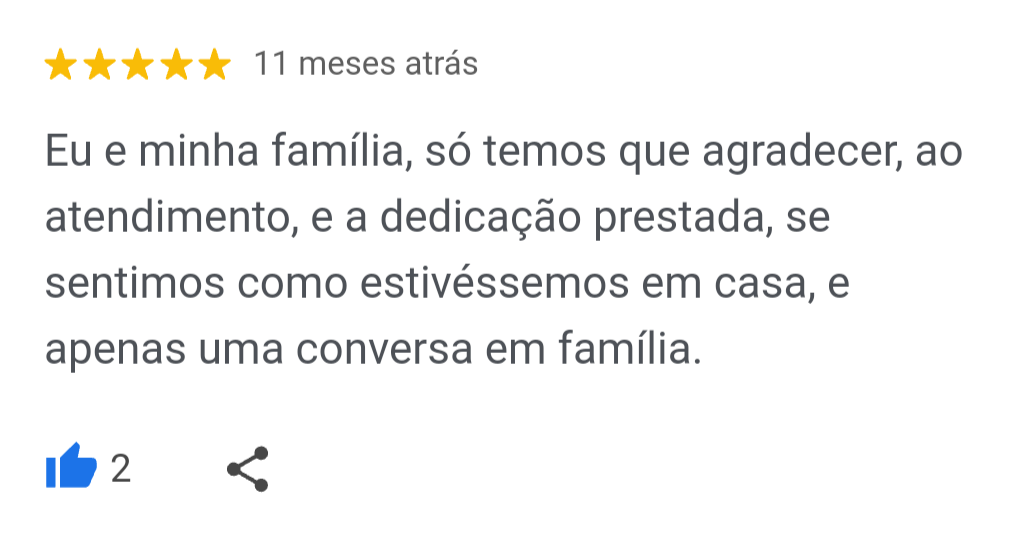1020x535 pixels.
Task: Click the like count number 2
Action: coord(120,469)
